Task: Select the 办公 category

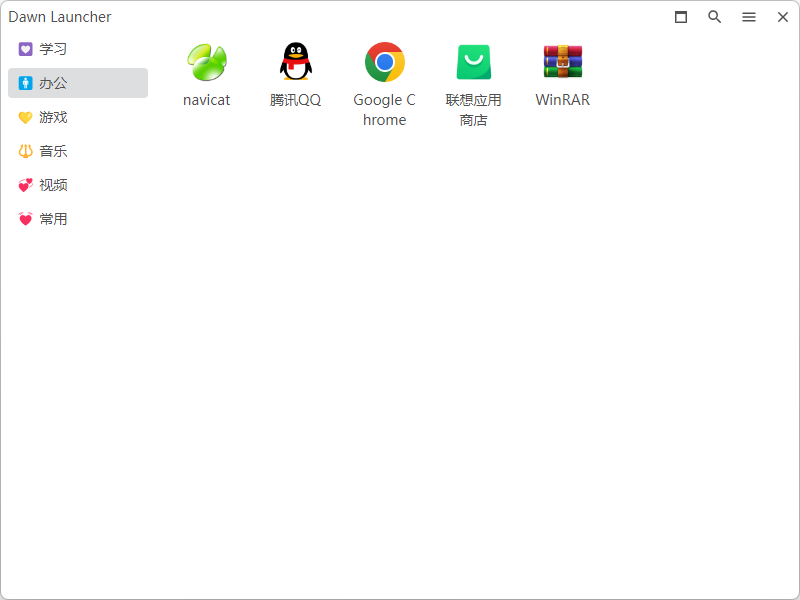Action: point(78,83)
